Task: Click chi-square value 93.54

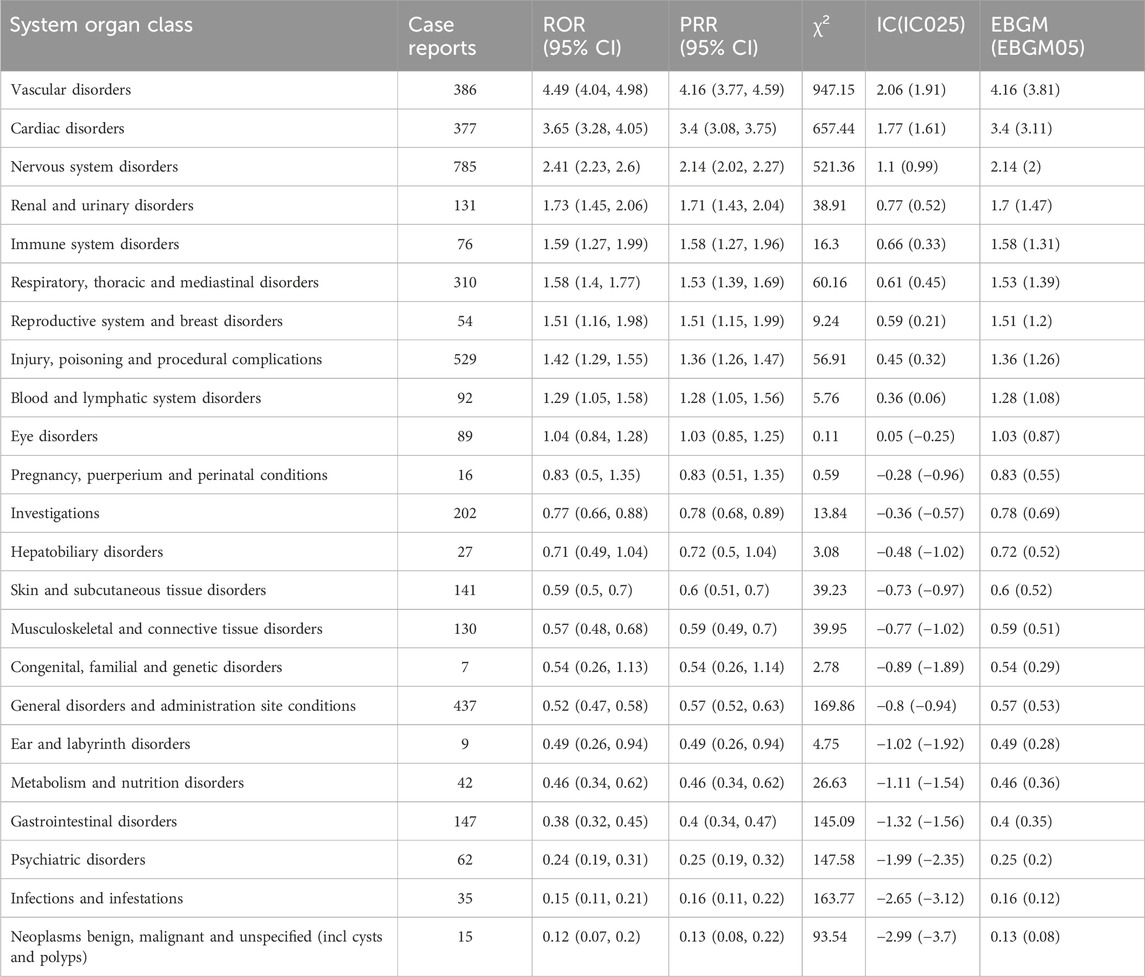Action: pos(830,937)
